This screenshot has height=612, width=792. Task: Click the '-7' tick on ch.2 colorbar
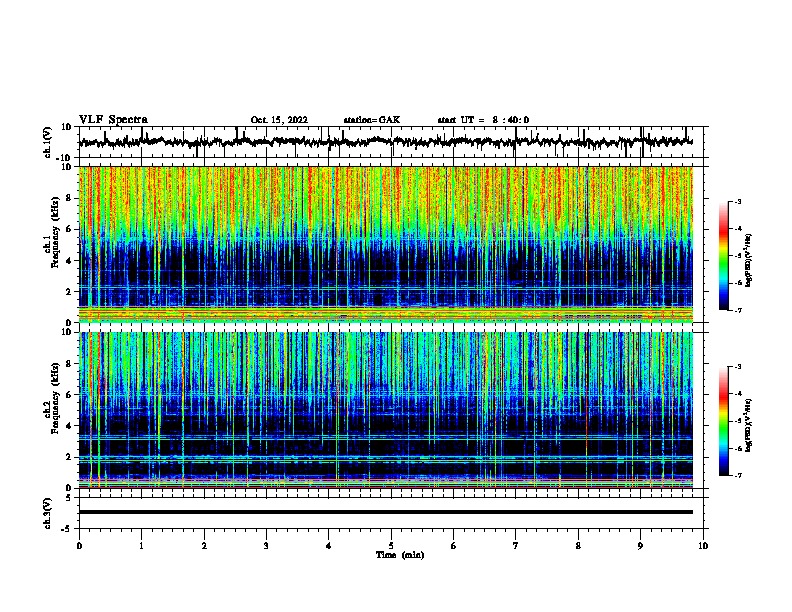click(738, 475)
